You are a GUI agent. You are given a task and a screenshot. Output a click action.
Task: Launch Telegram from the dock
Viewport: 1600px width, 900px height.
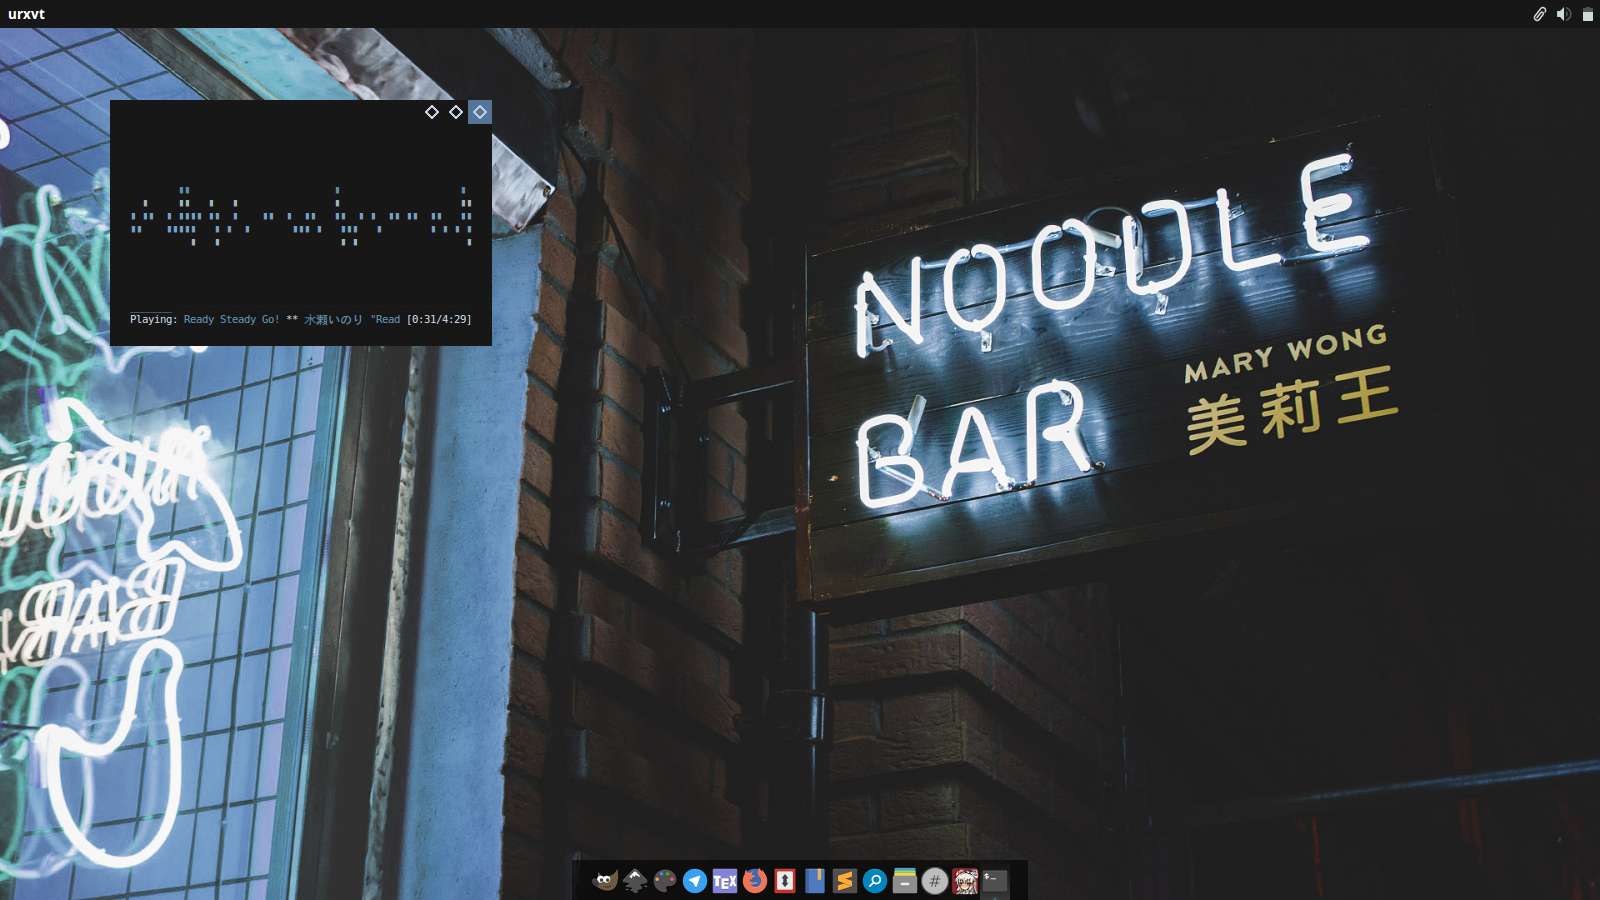pos(695,880)
